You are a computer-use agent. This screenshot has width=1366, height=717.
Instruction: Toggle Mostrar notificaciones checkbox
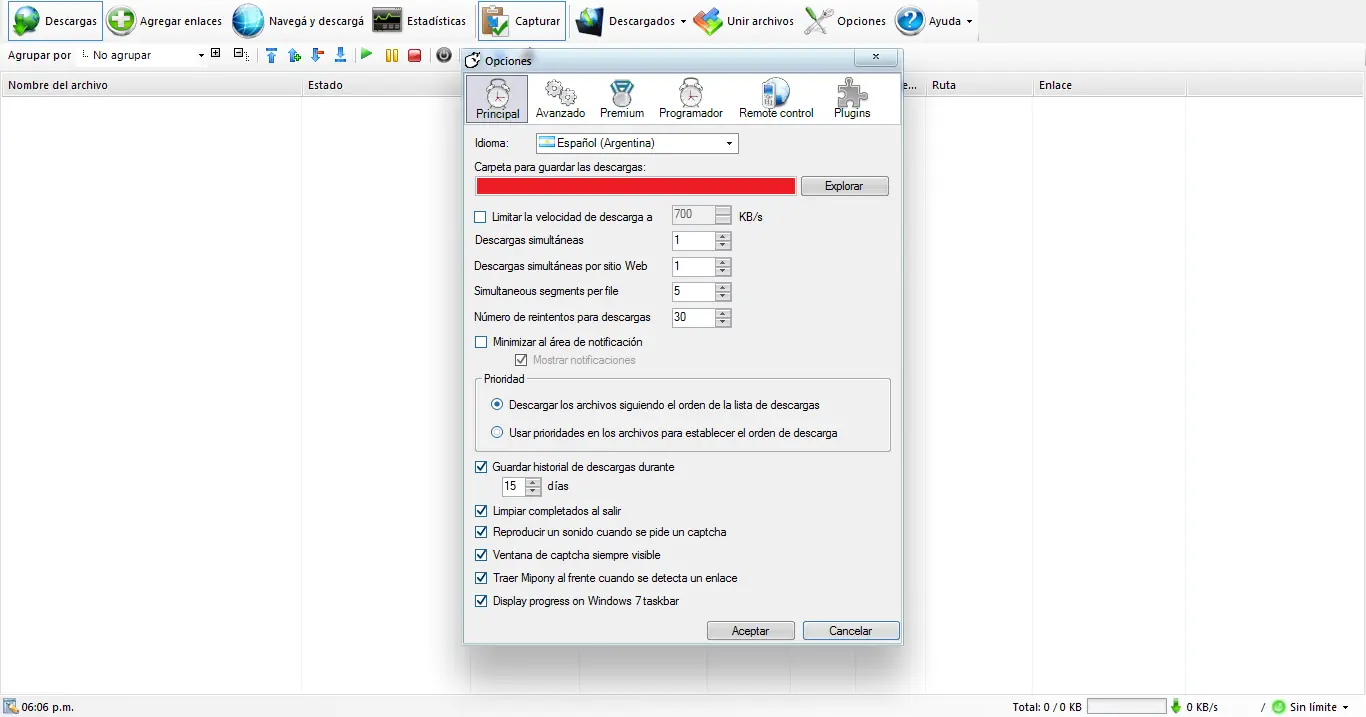click(521, 360)
